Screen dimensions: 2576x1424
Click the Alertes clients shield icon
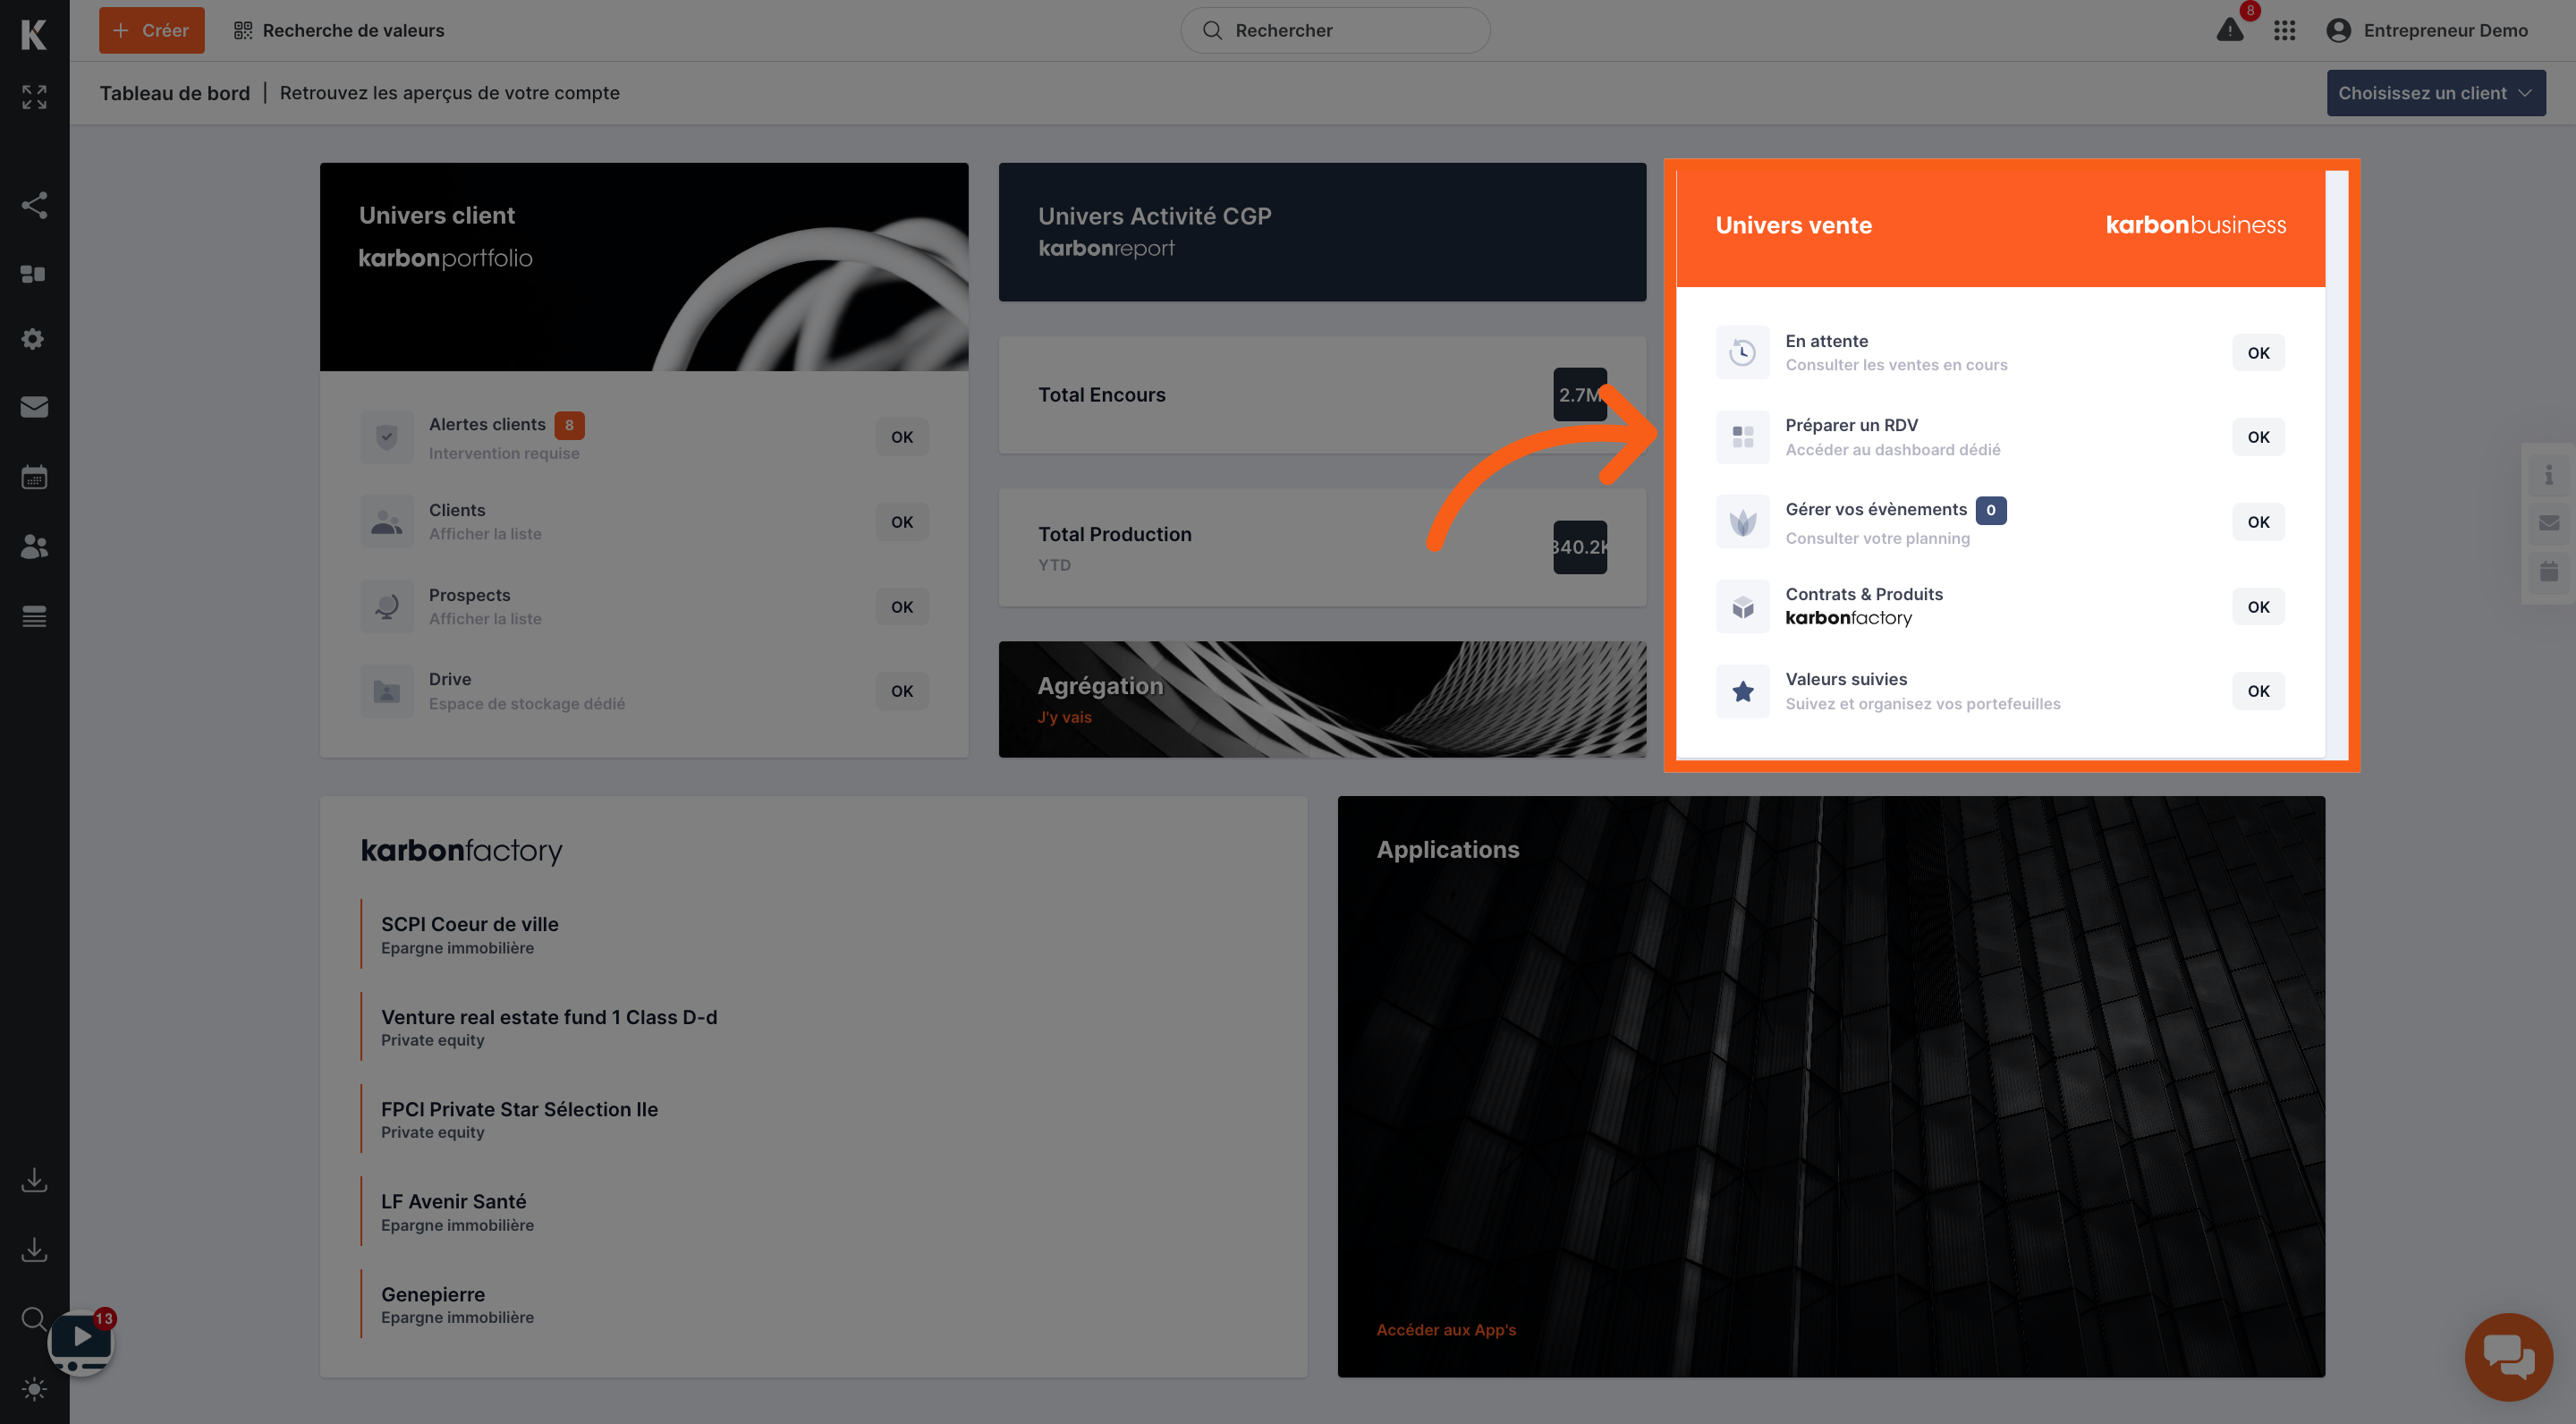click(x=387, y=437)
